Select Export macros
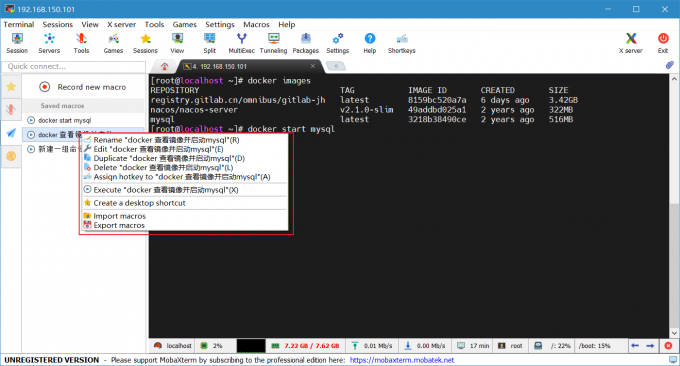 (x=185, y=225)
